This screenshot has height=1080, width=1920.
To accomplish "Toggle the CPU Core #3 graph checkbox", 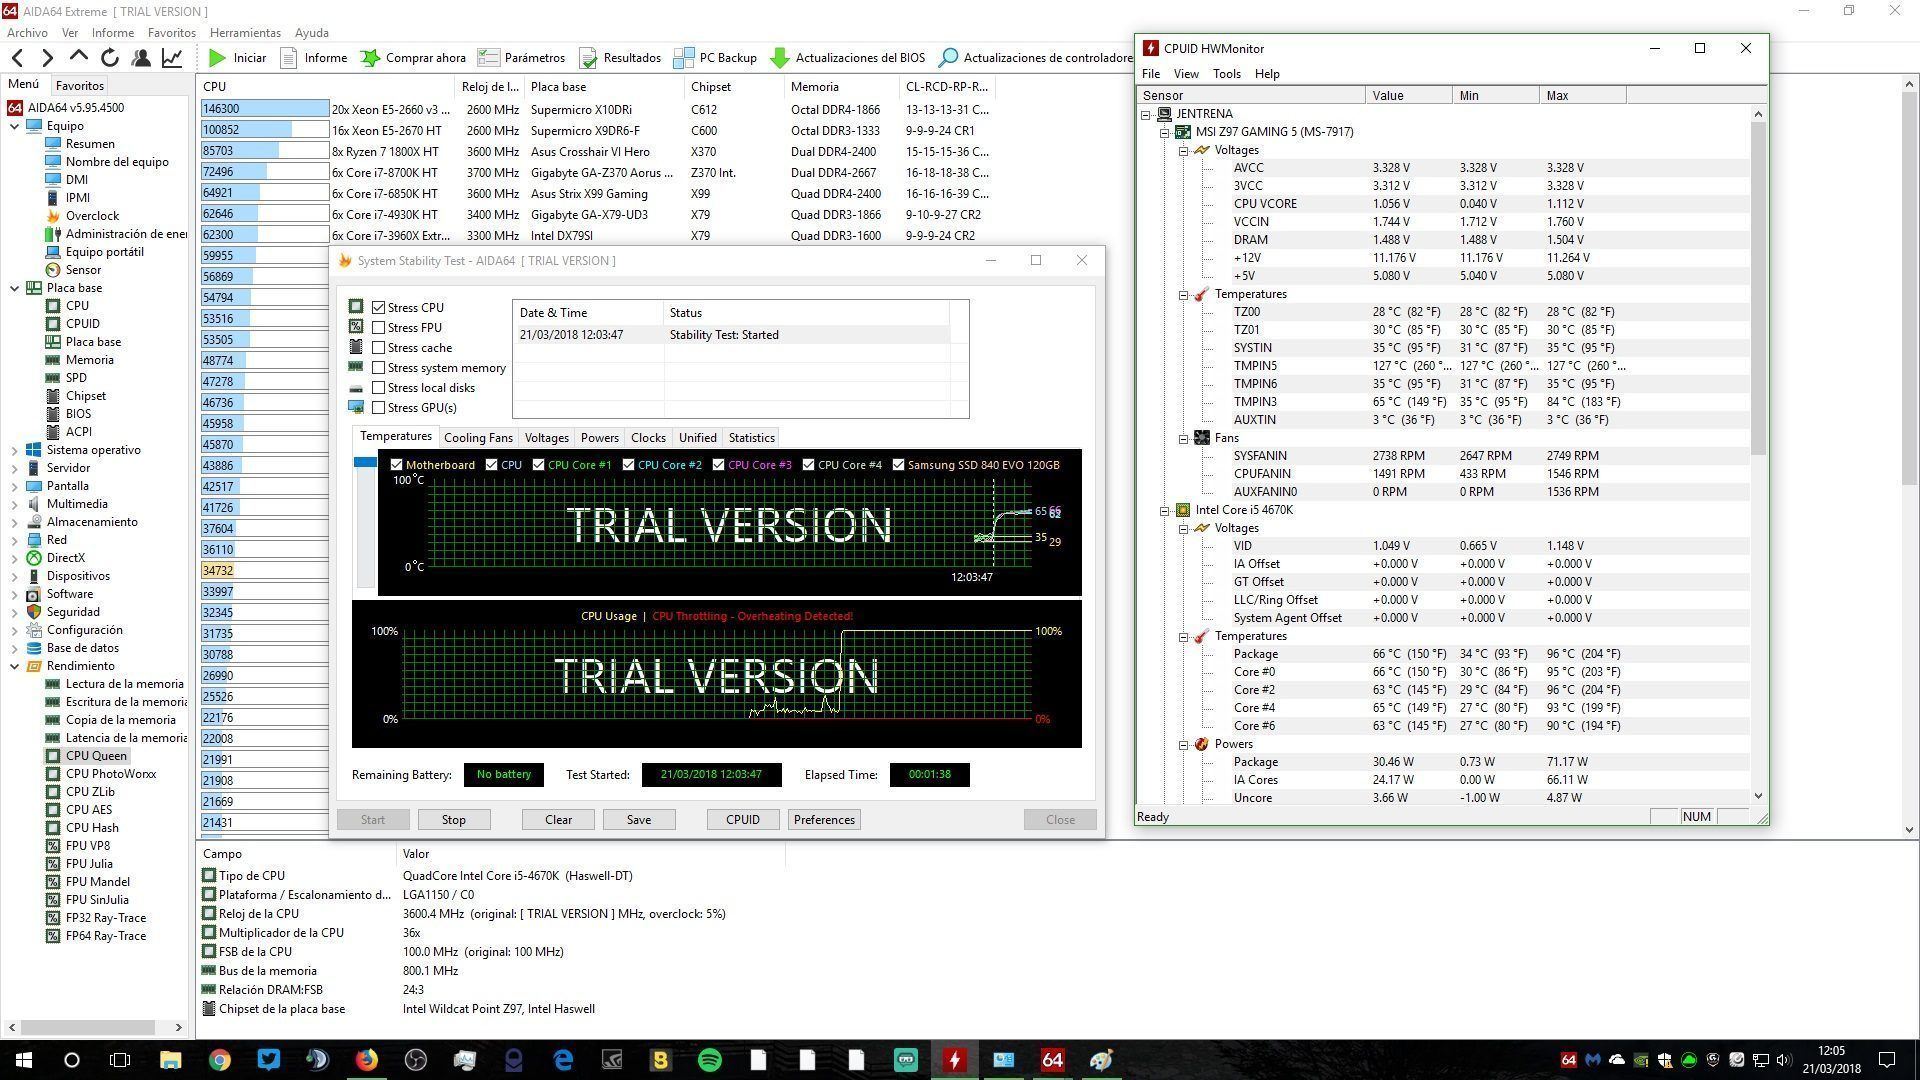I will [x=718, y=465].
